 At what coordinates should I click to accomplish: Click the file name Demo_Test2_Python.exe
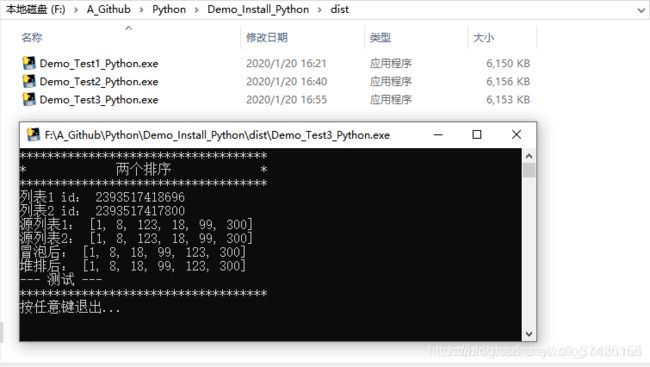point(99,81)
